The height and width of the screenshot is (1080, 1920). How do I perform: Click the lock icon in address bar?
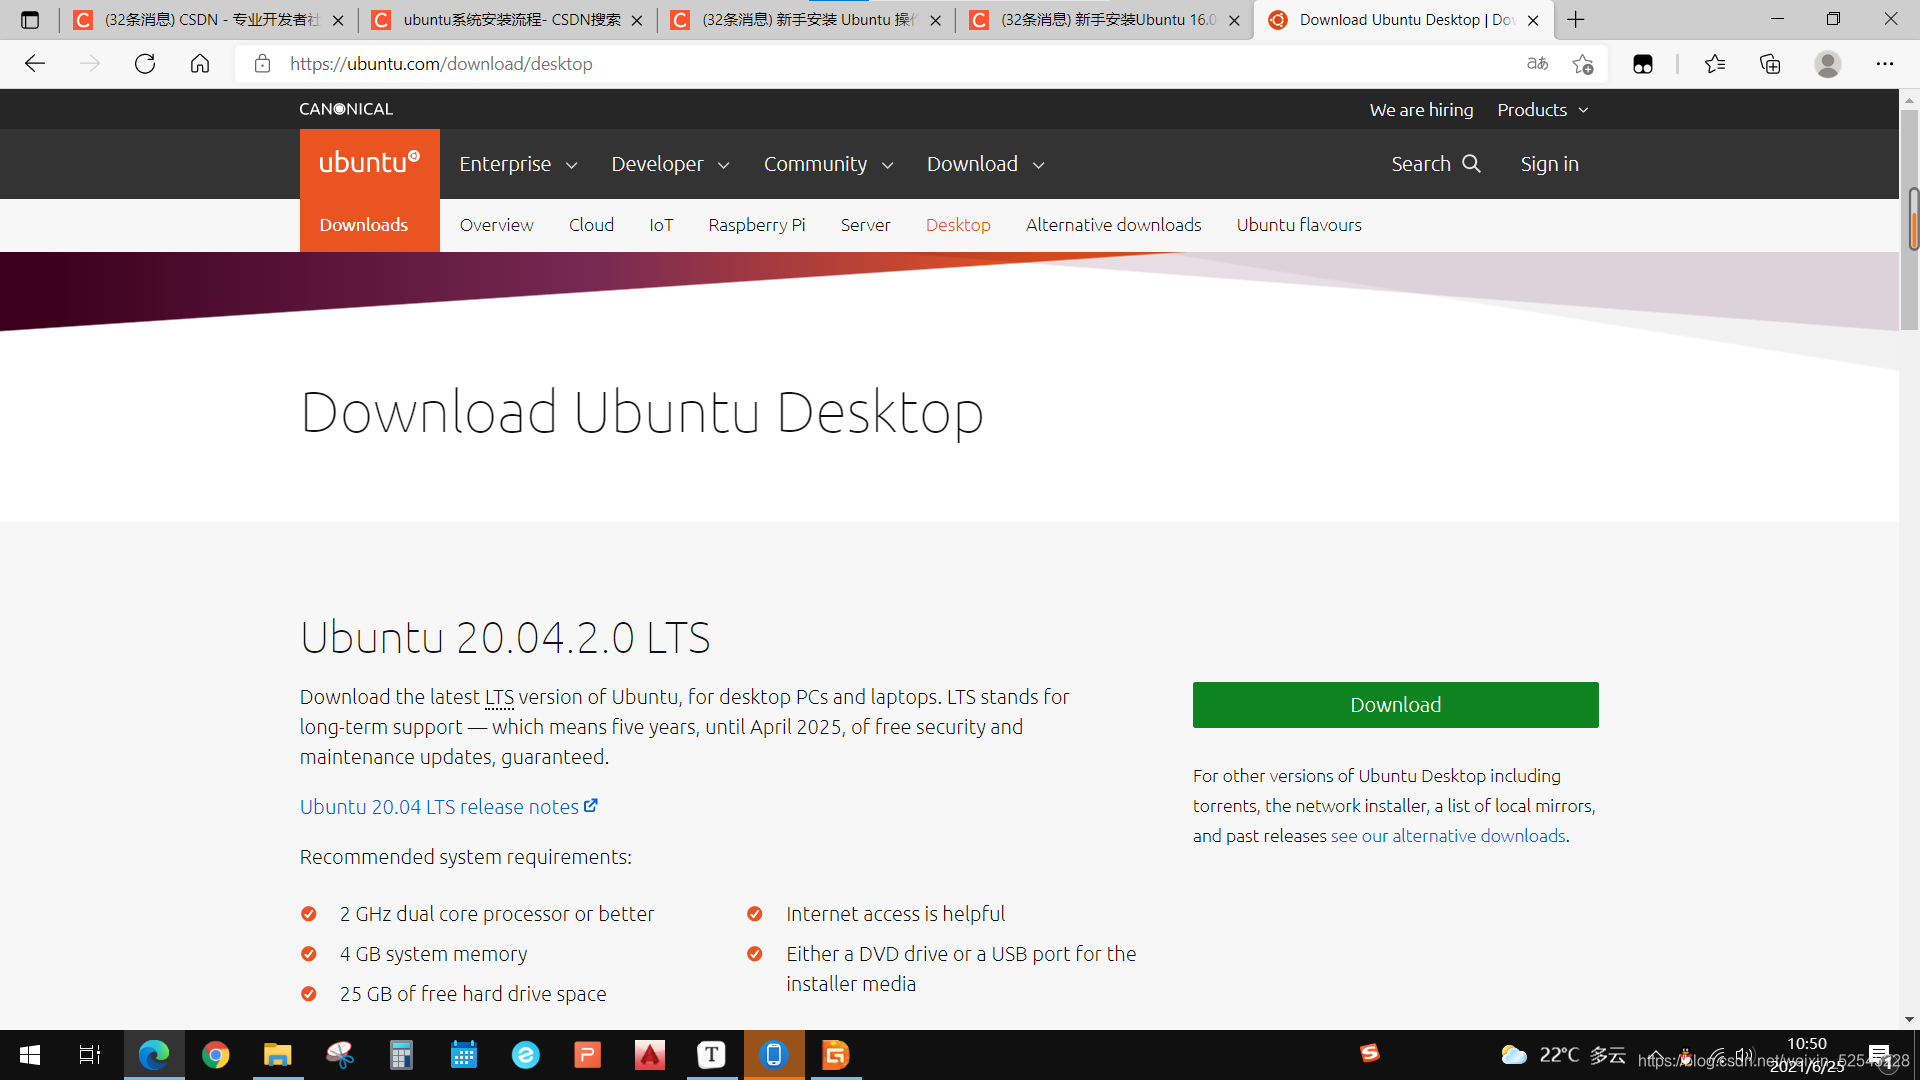point(262,64)
